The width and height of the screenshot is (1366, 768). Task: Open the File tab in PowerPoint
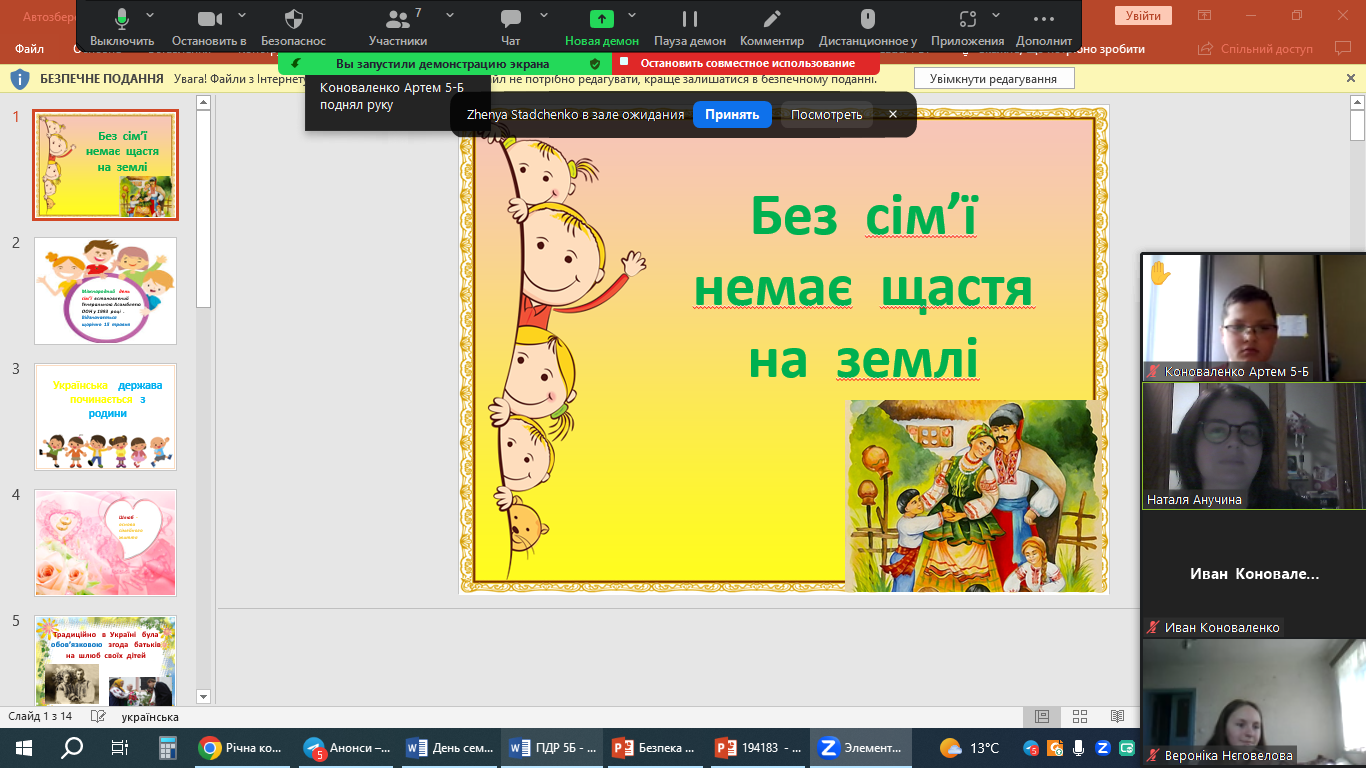tap(30, 49)
